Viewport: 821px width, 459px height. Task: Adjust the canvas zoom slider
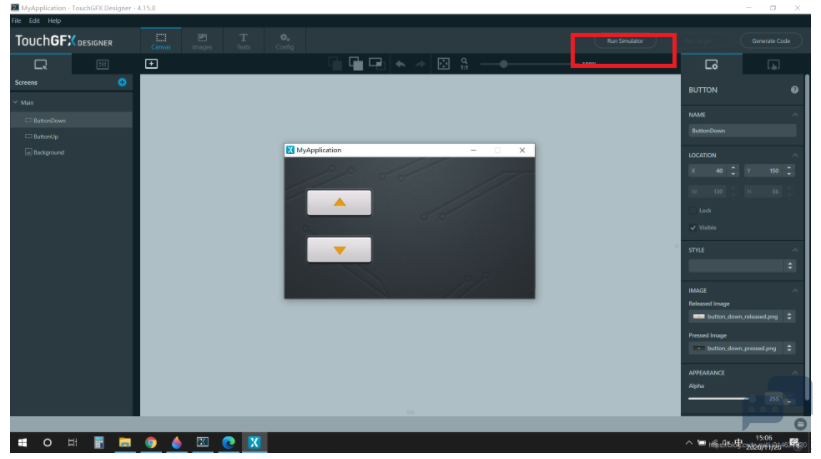point(503,64)
